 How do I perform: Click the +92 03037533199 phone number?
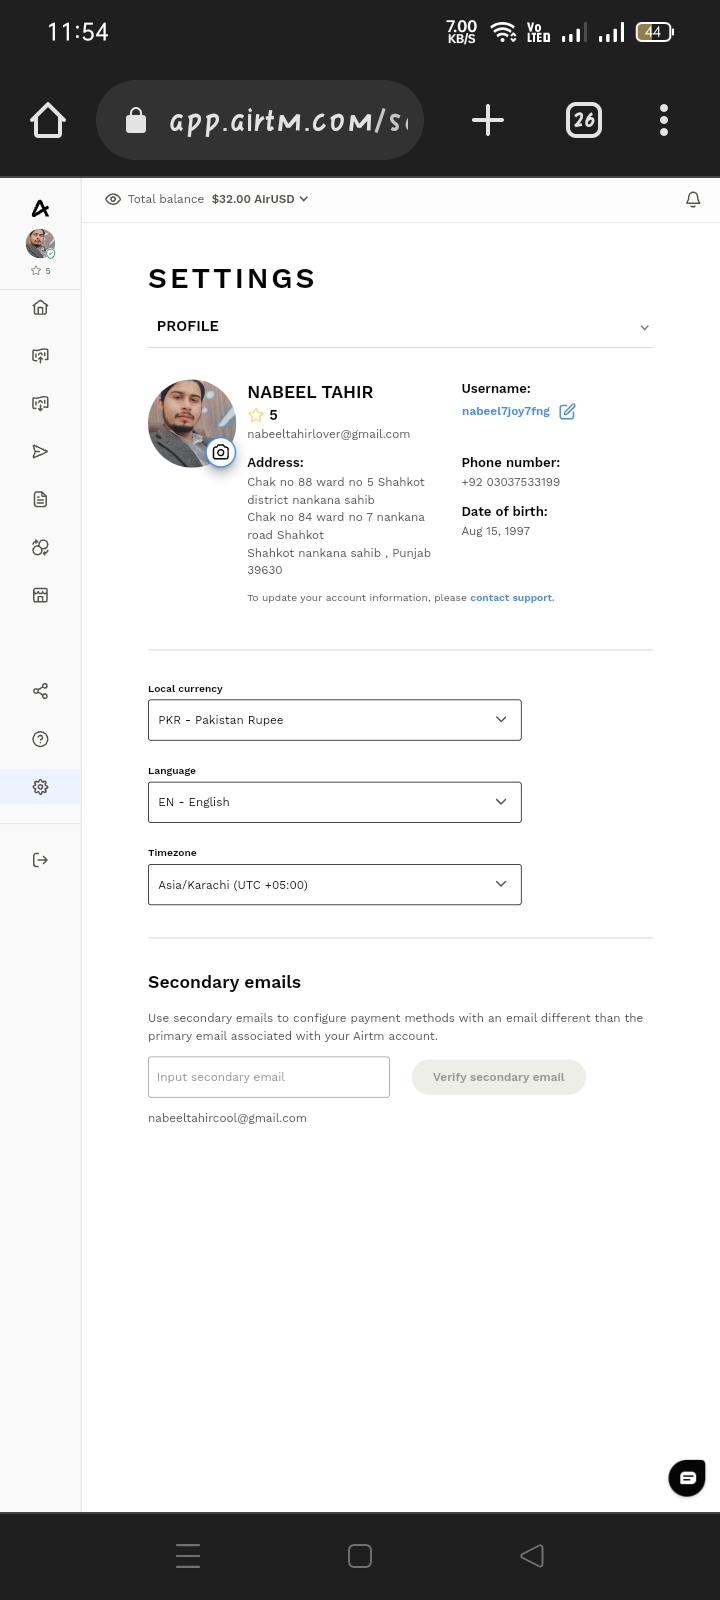pos(511,482)
